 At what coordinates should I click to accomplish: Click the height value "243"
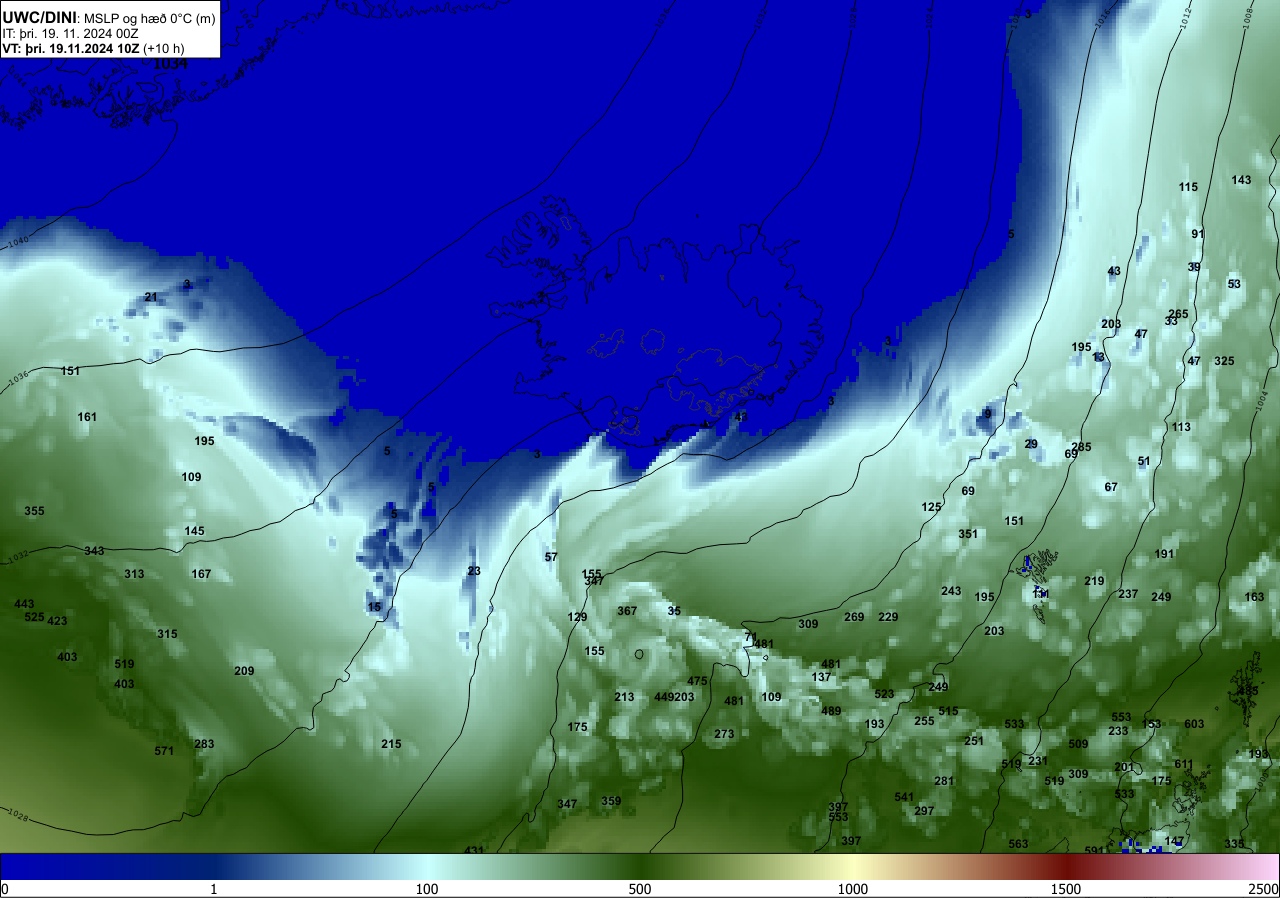point(951,591)
